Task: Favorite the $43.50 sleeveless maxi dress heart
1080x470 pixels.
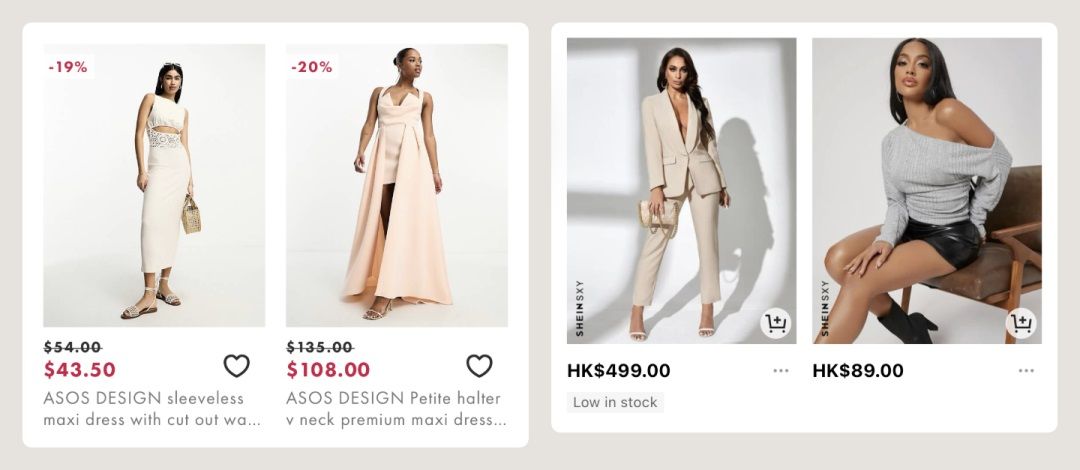Action: (236, 366)
